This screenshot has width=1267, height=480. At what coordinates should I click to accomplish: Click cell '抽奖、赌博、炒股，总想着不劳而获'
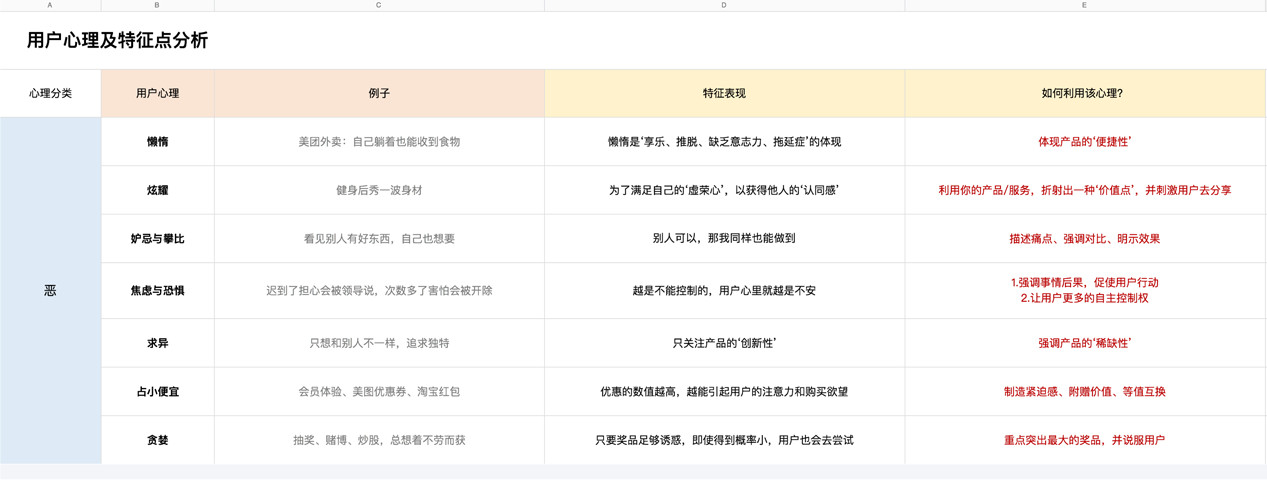(378, 440)
